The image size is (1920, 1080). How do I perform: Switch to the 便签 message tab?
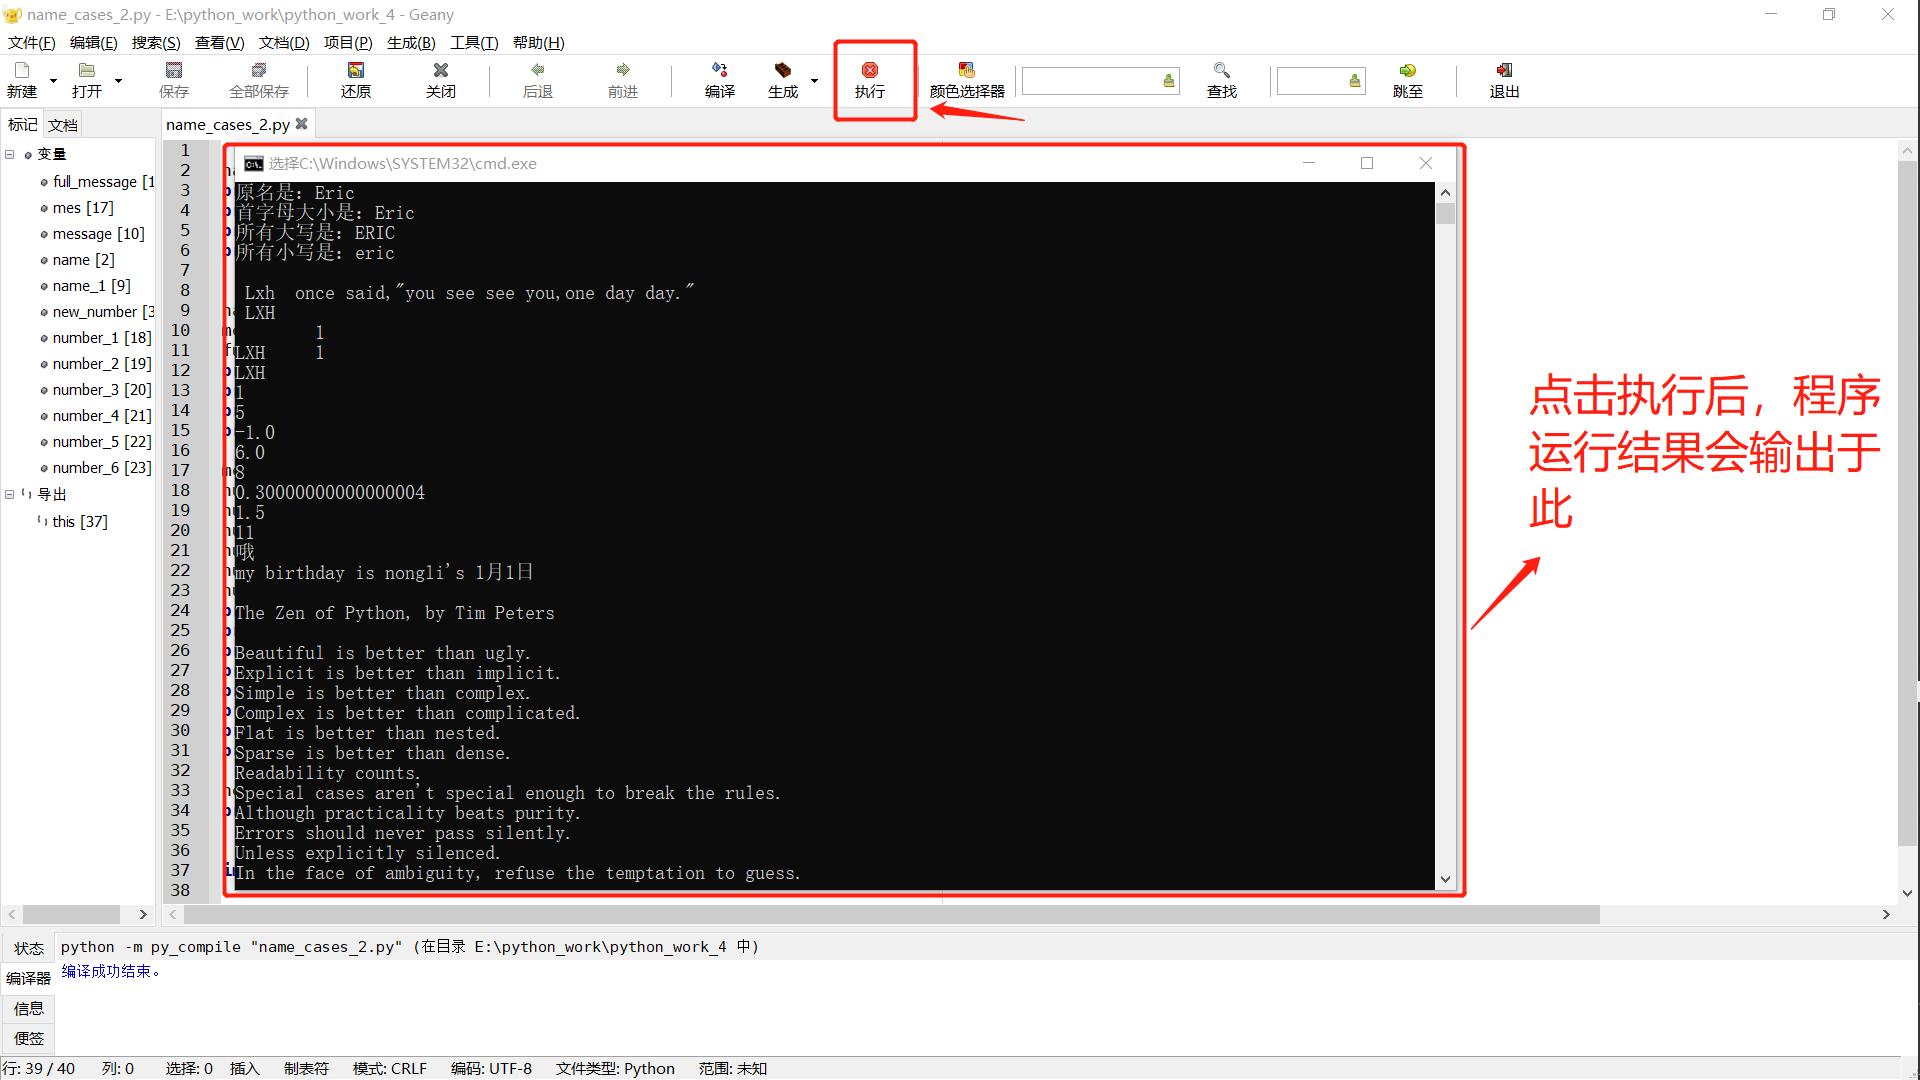point(29,1038)
